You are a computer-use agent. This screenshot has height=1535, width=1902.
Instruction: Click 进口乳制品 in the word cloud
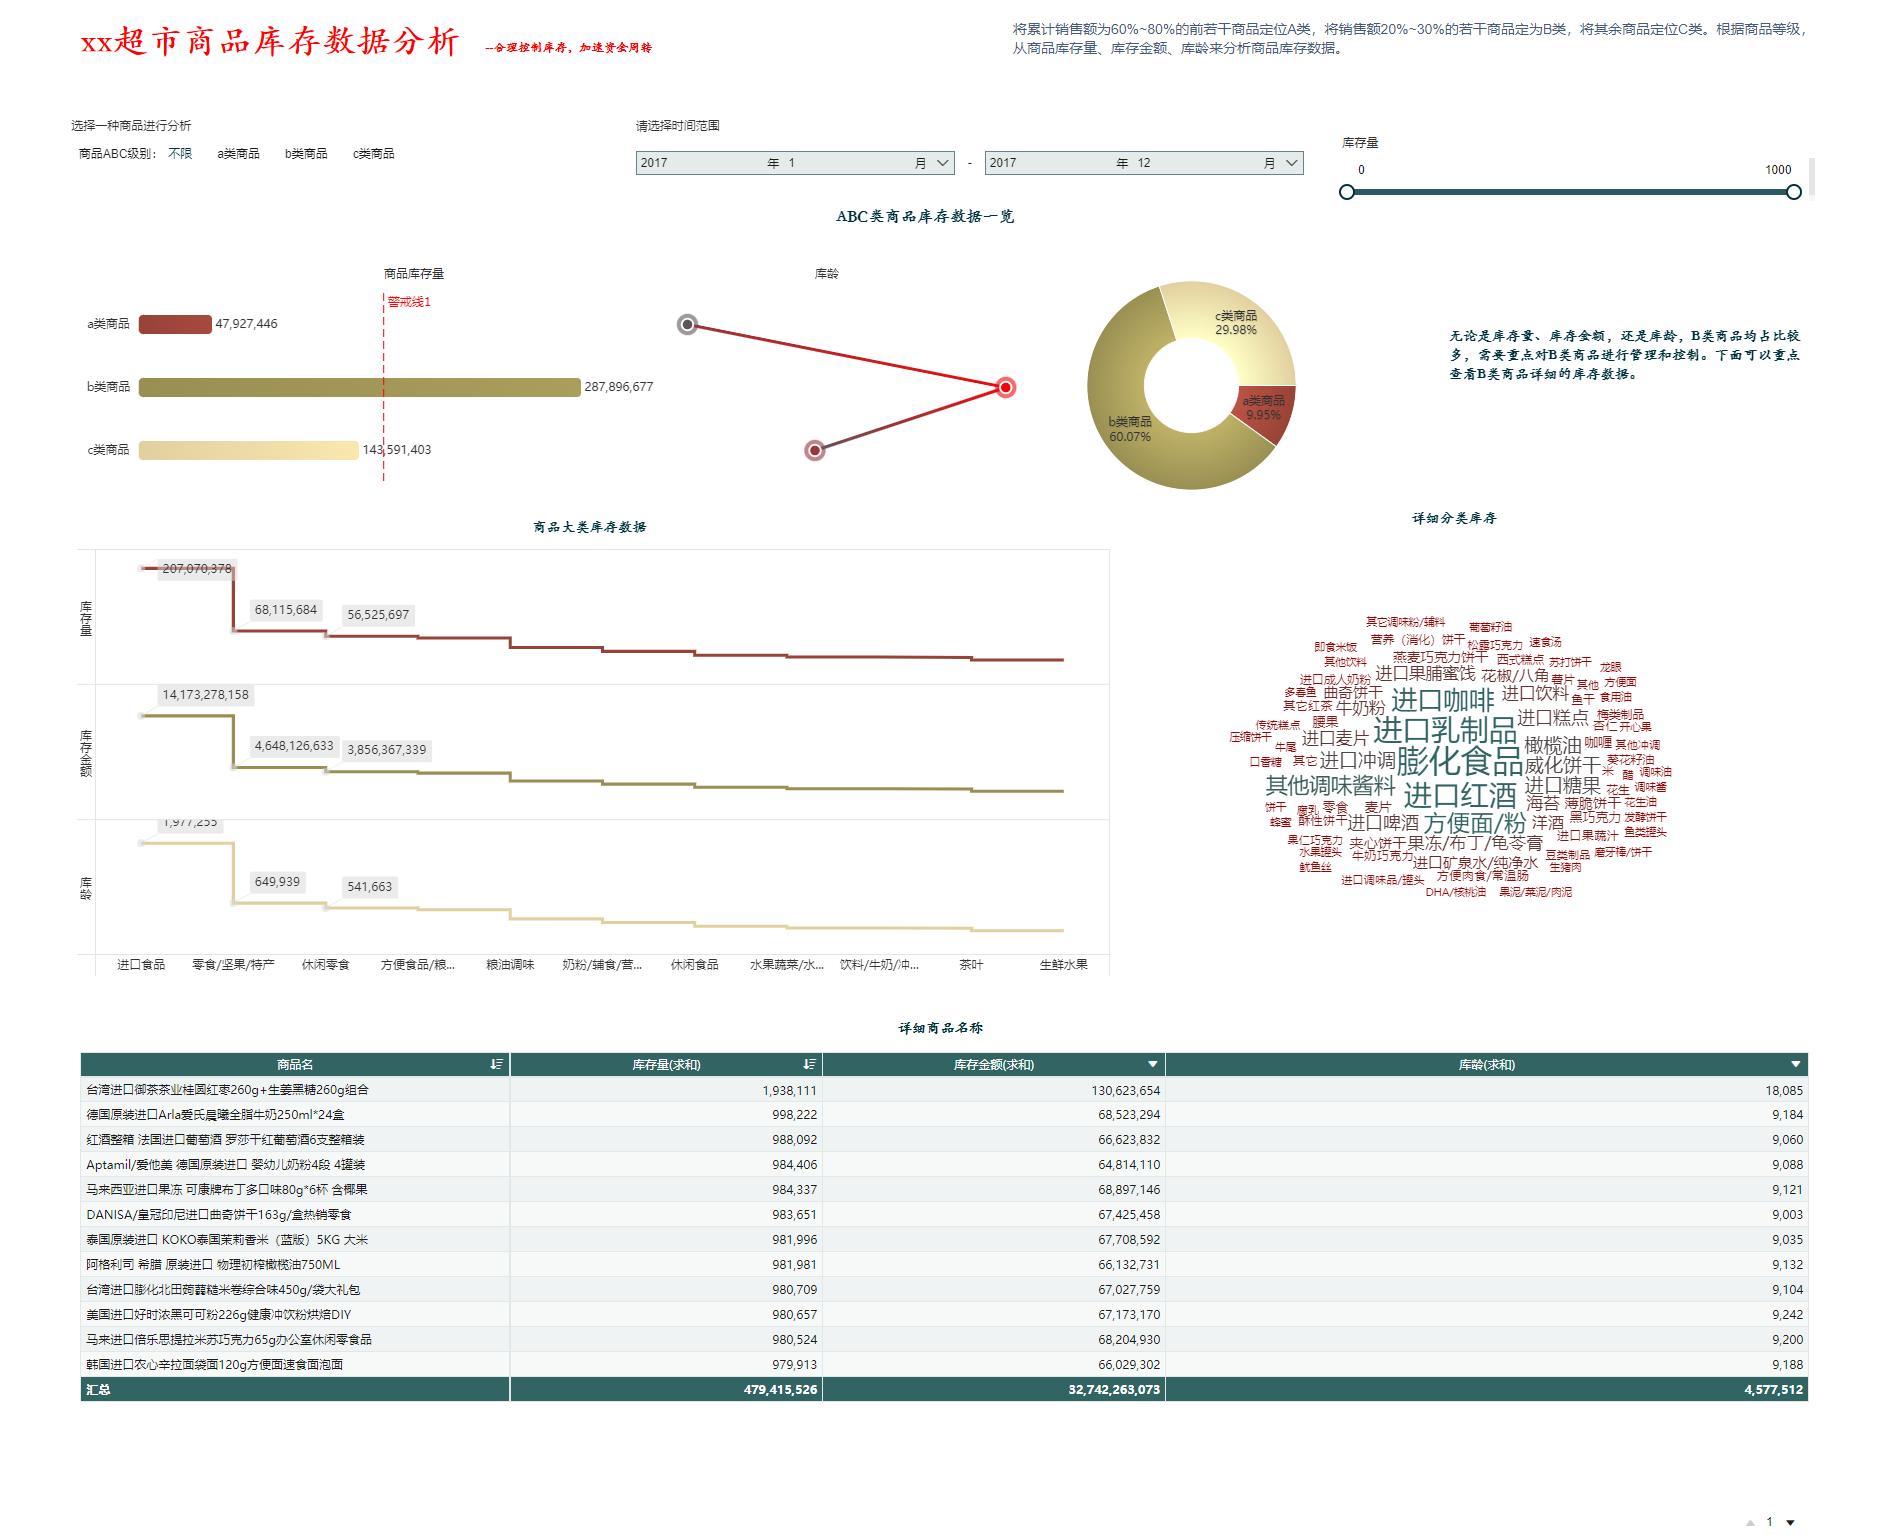1444,730
